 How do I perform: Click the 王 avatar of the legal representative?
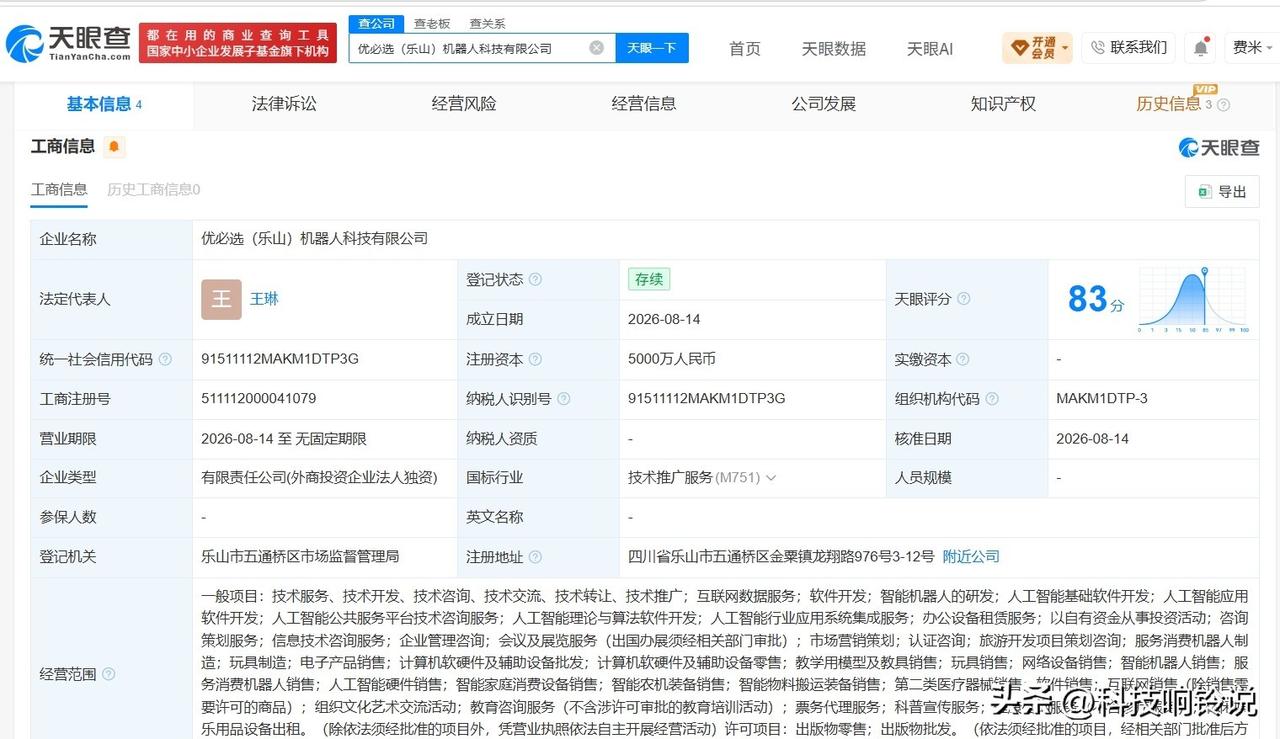tap(221, 299)
